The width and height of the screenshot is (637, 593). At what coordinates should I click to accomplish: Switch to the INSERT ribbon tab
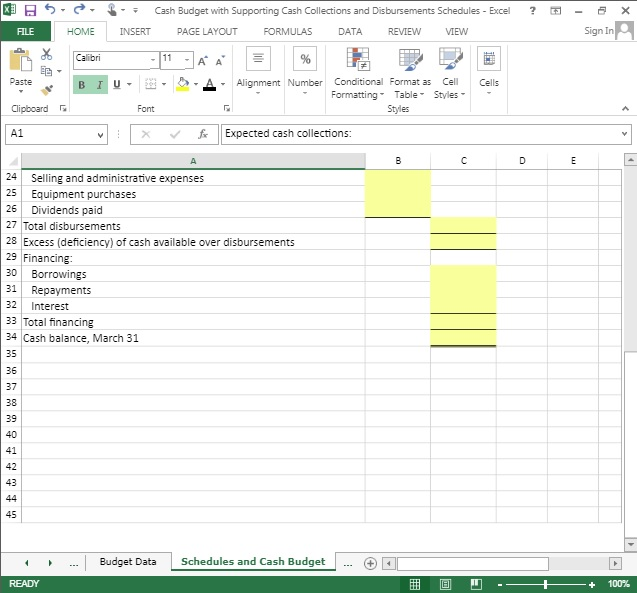135,32
